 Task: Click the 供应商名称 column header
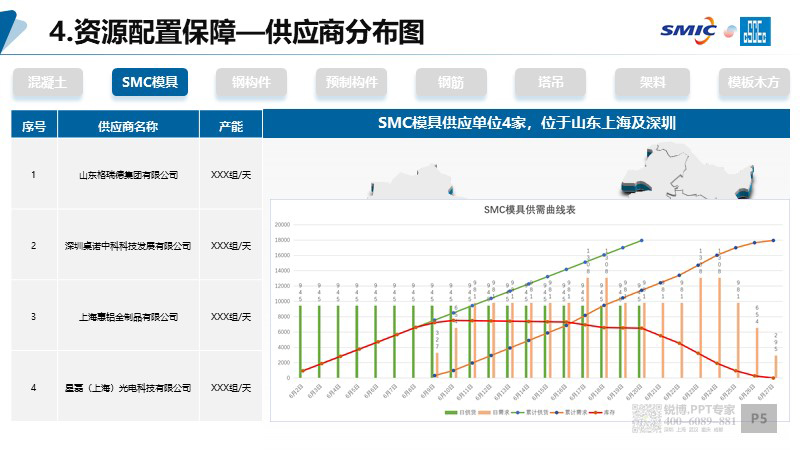[128, 126]
